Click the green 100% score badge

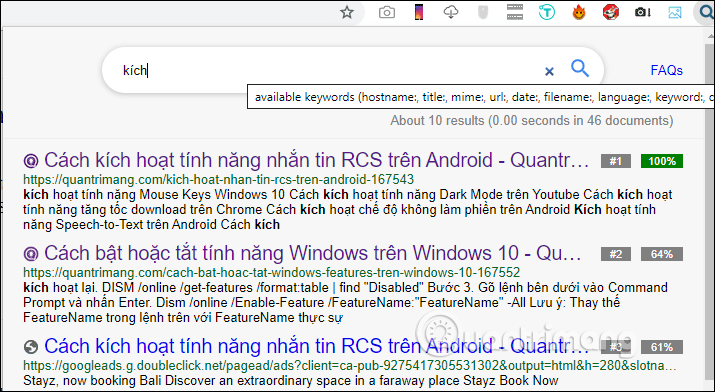click(662, 161)
